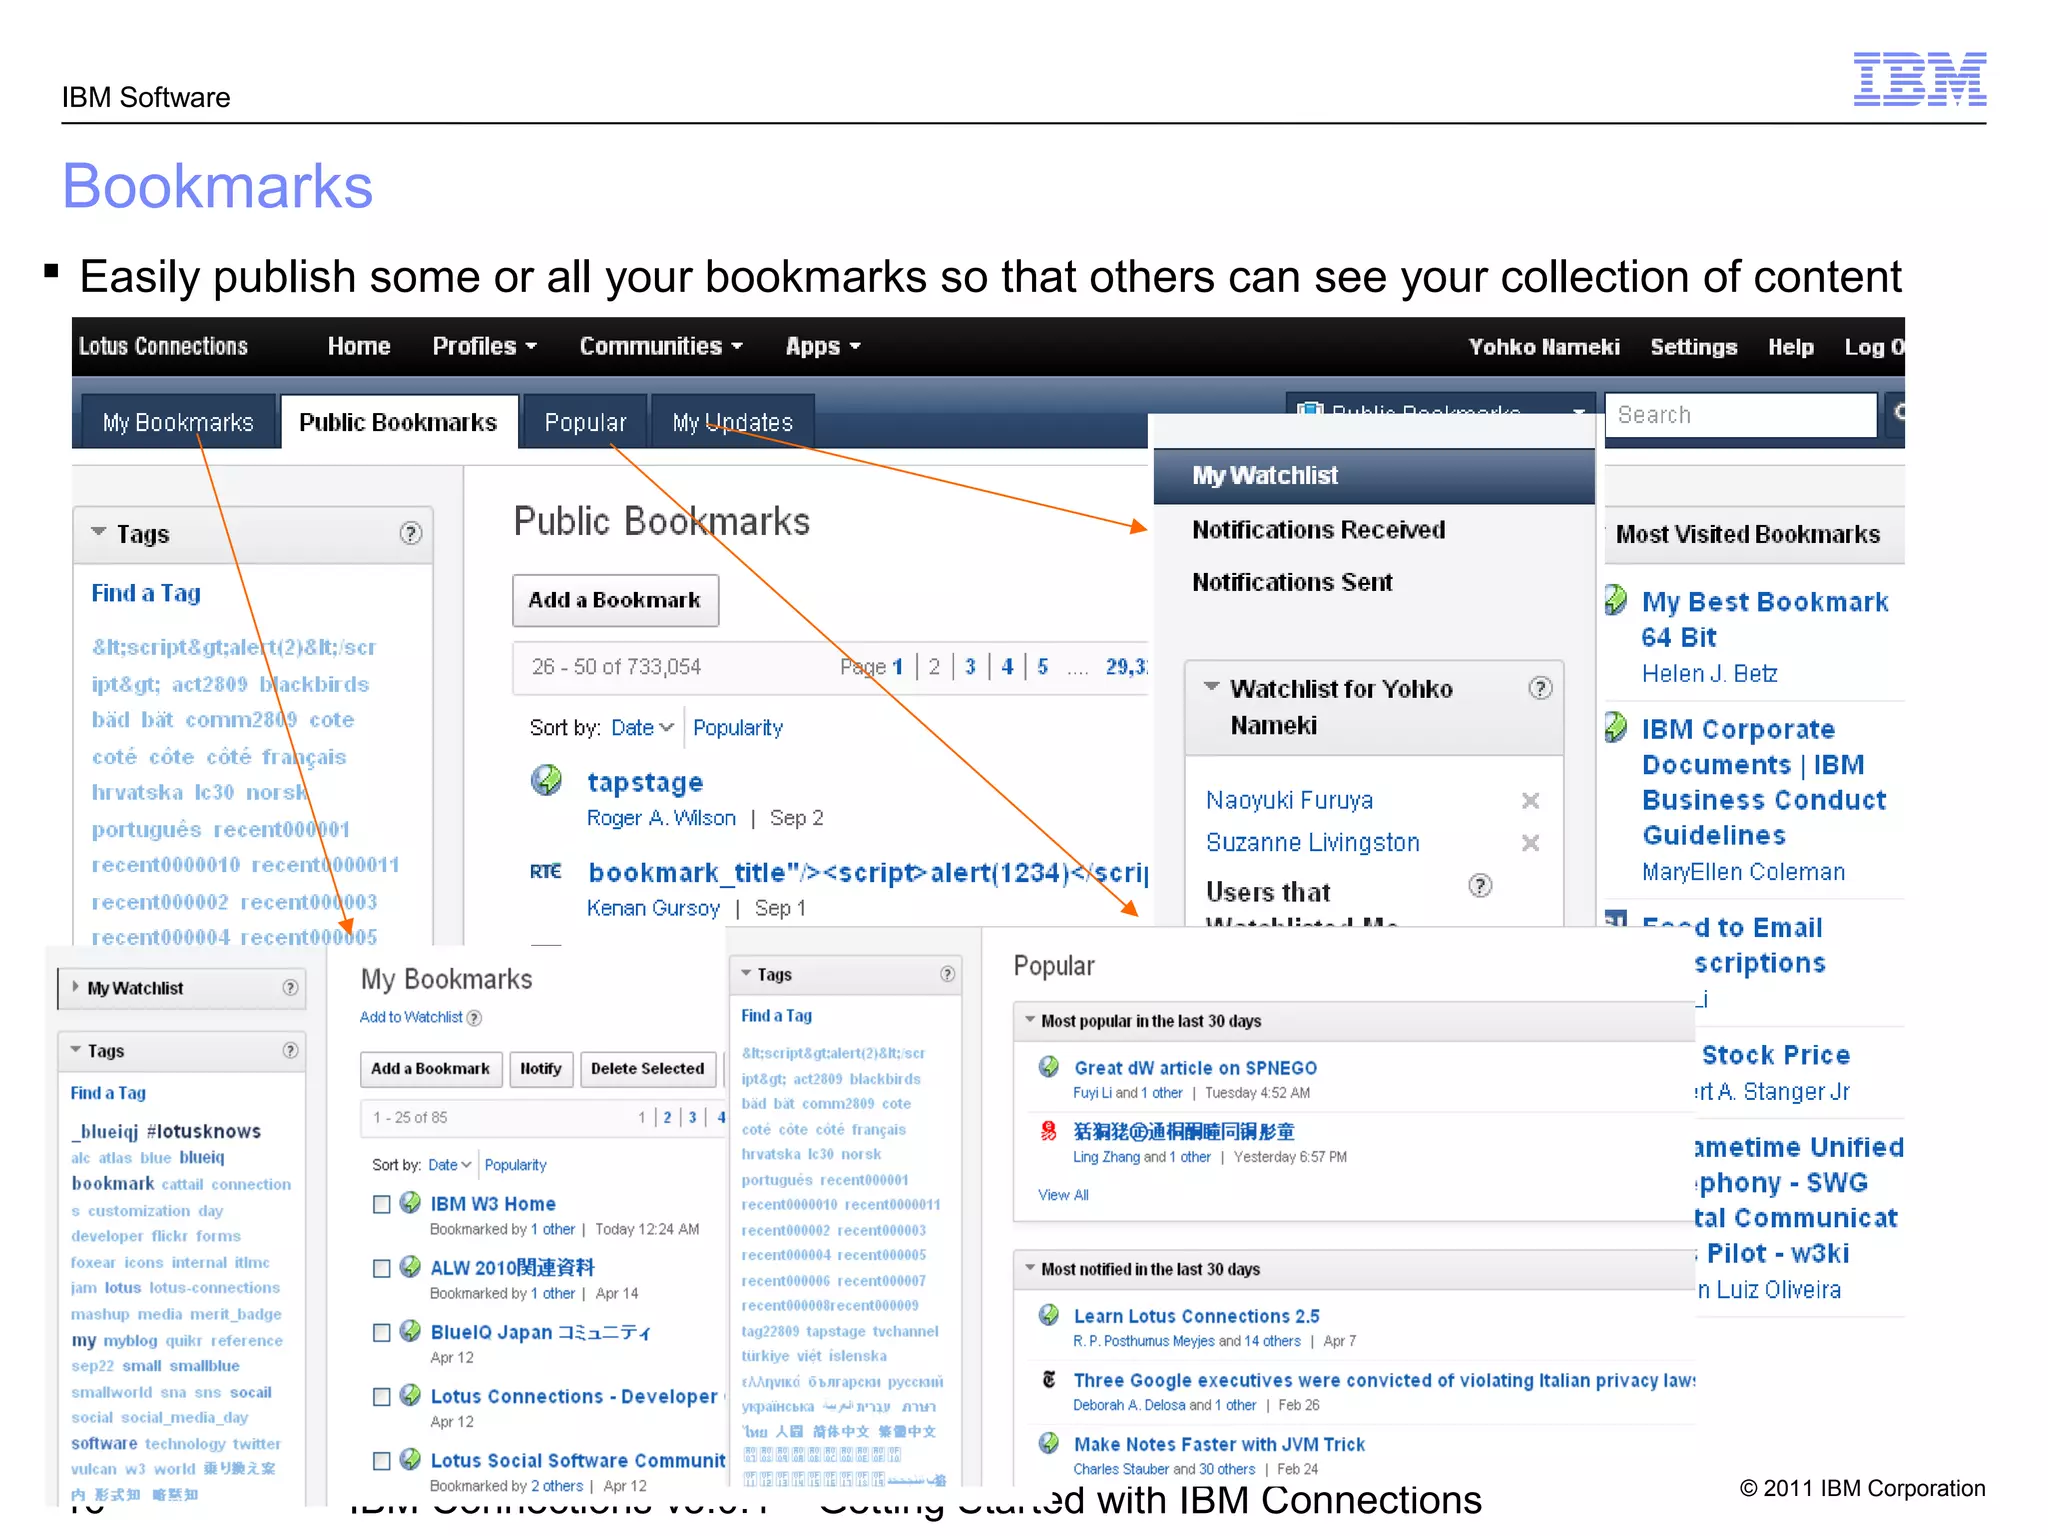
Task: Open Home in the Lotus Connections bar
Action: point(359,346)
